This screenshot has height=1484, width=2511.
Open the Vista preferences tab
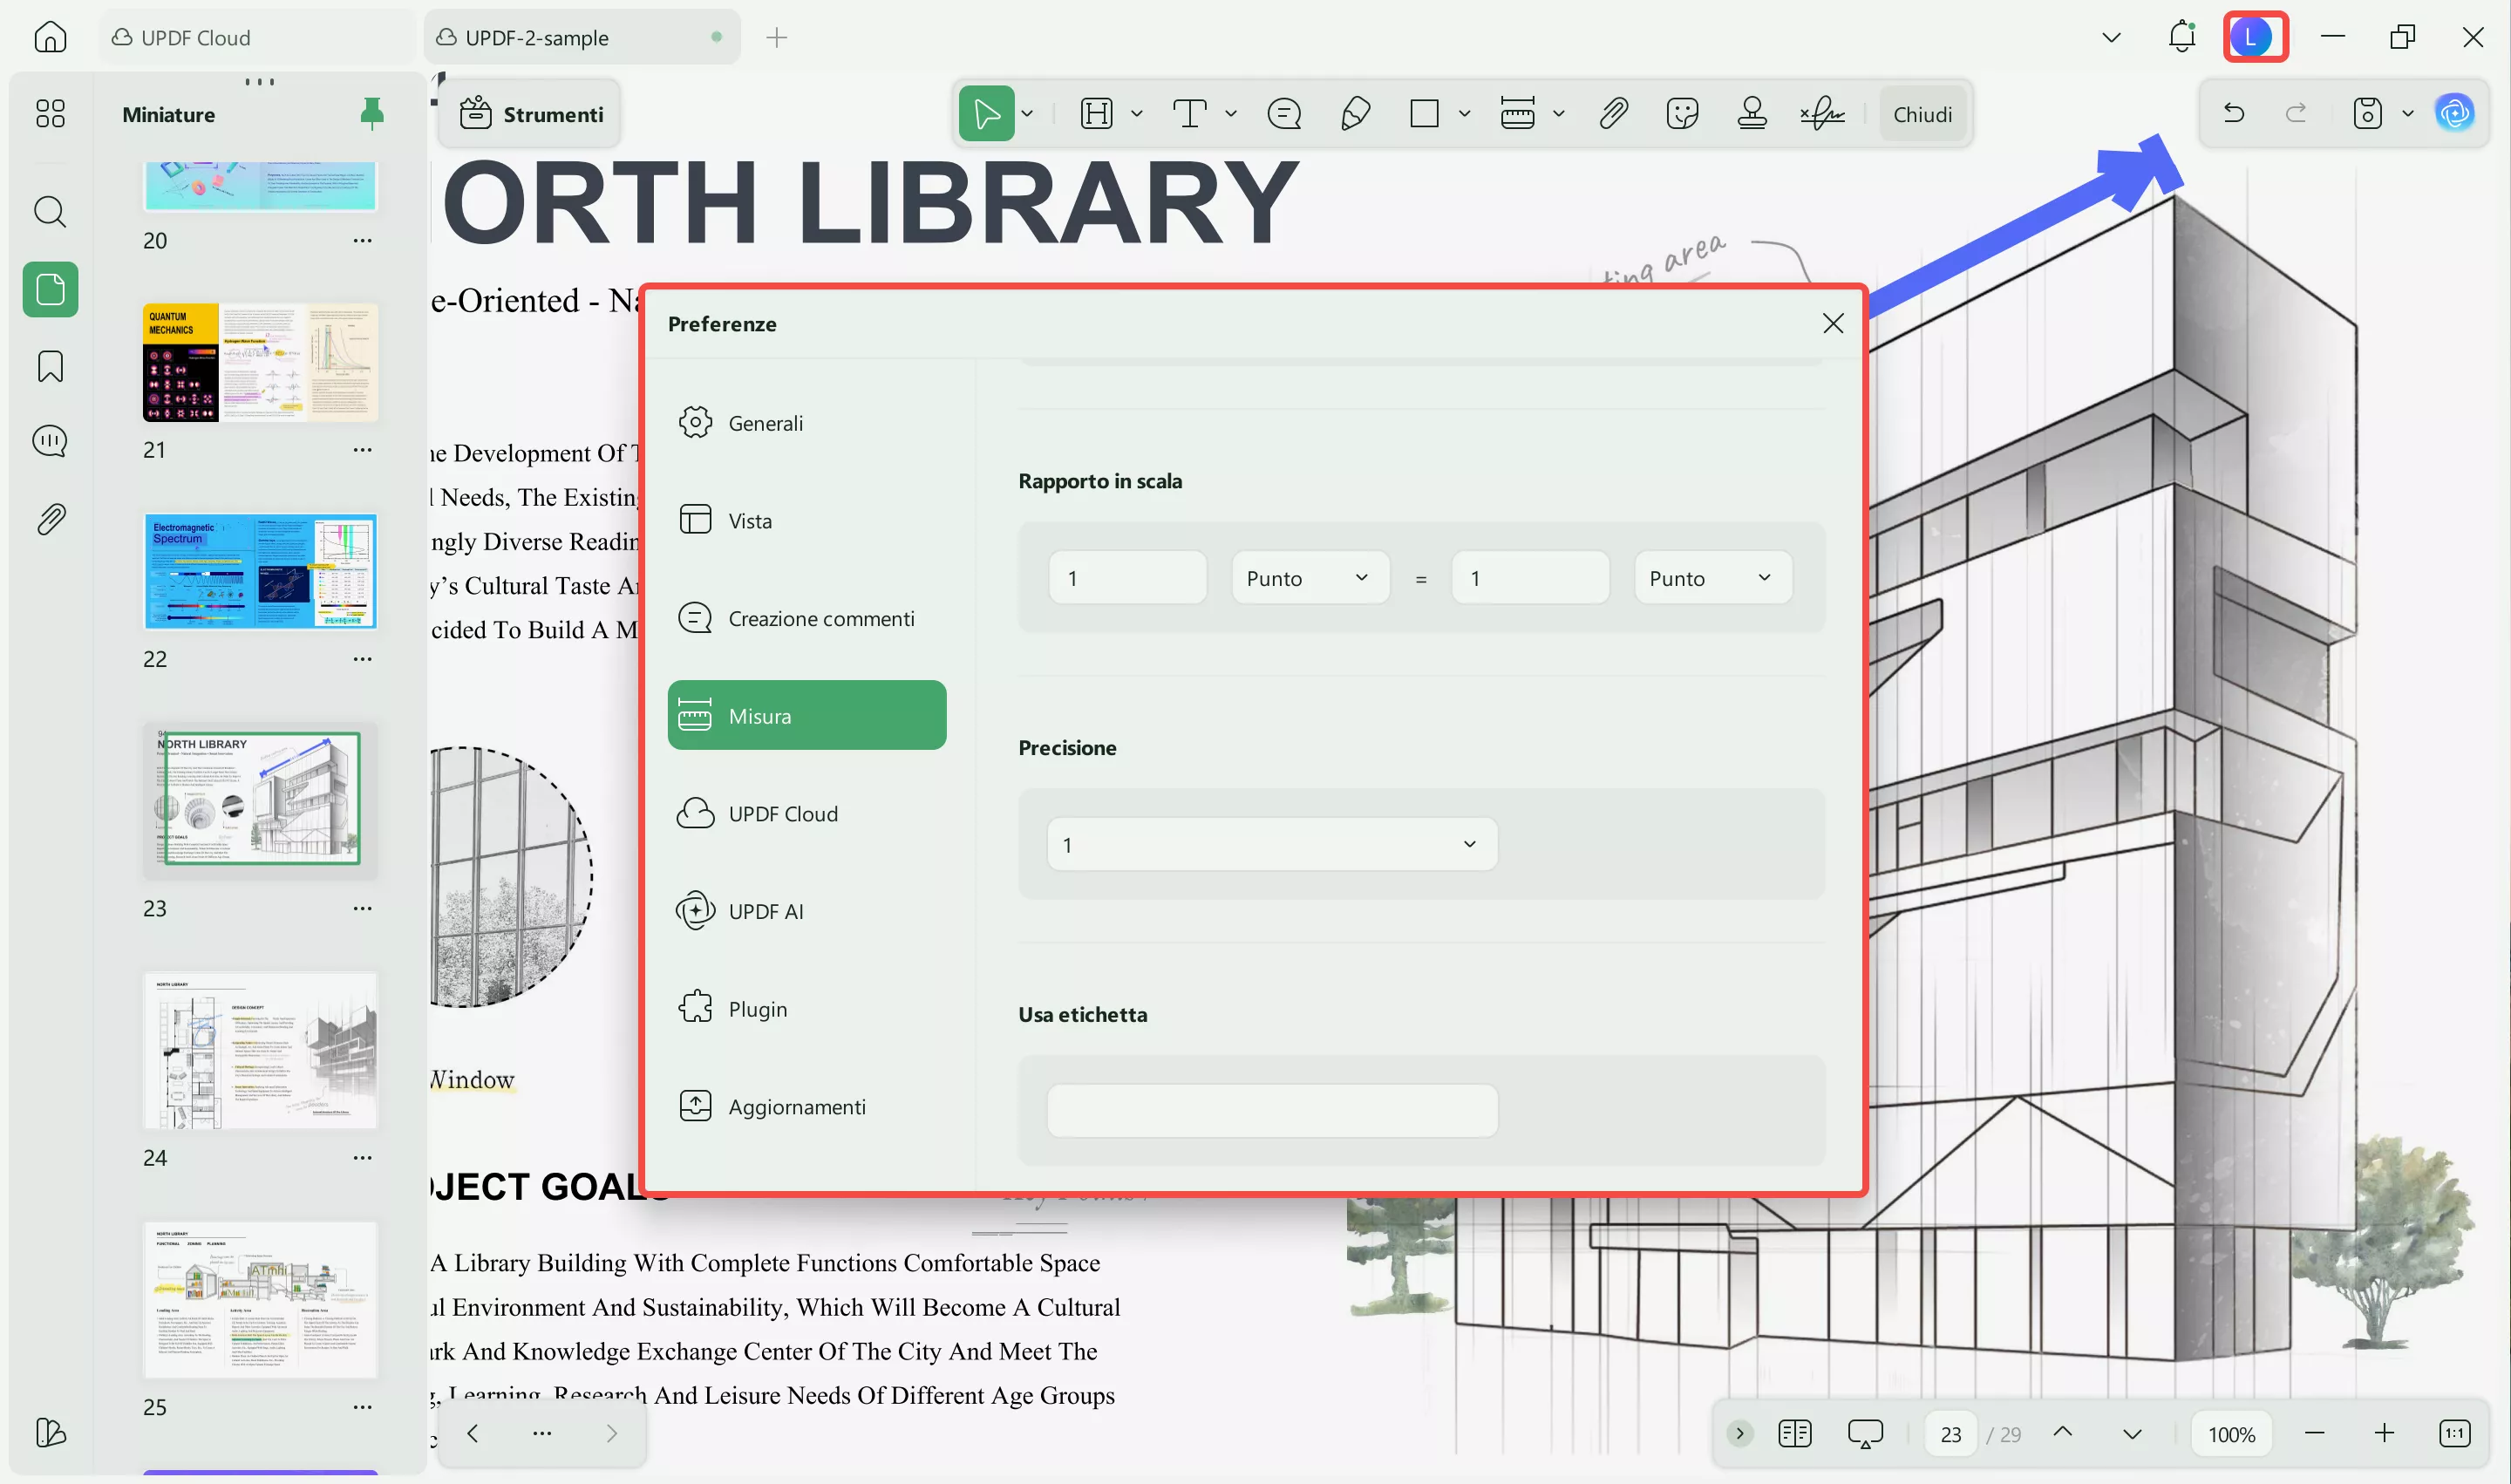click(x=750, y=520)
